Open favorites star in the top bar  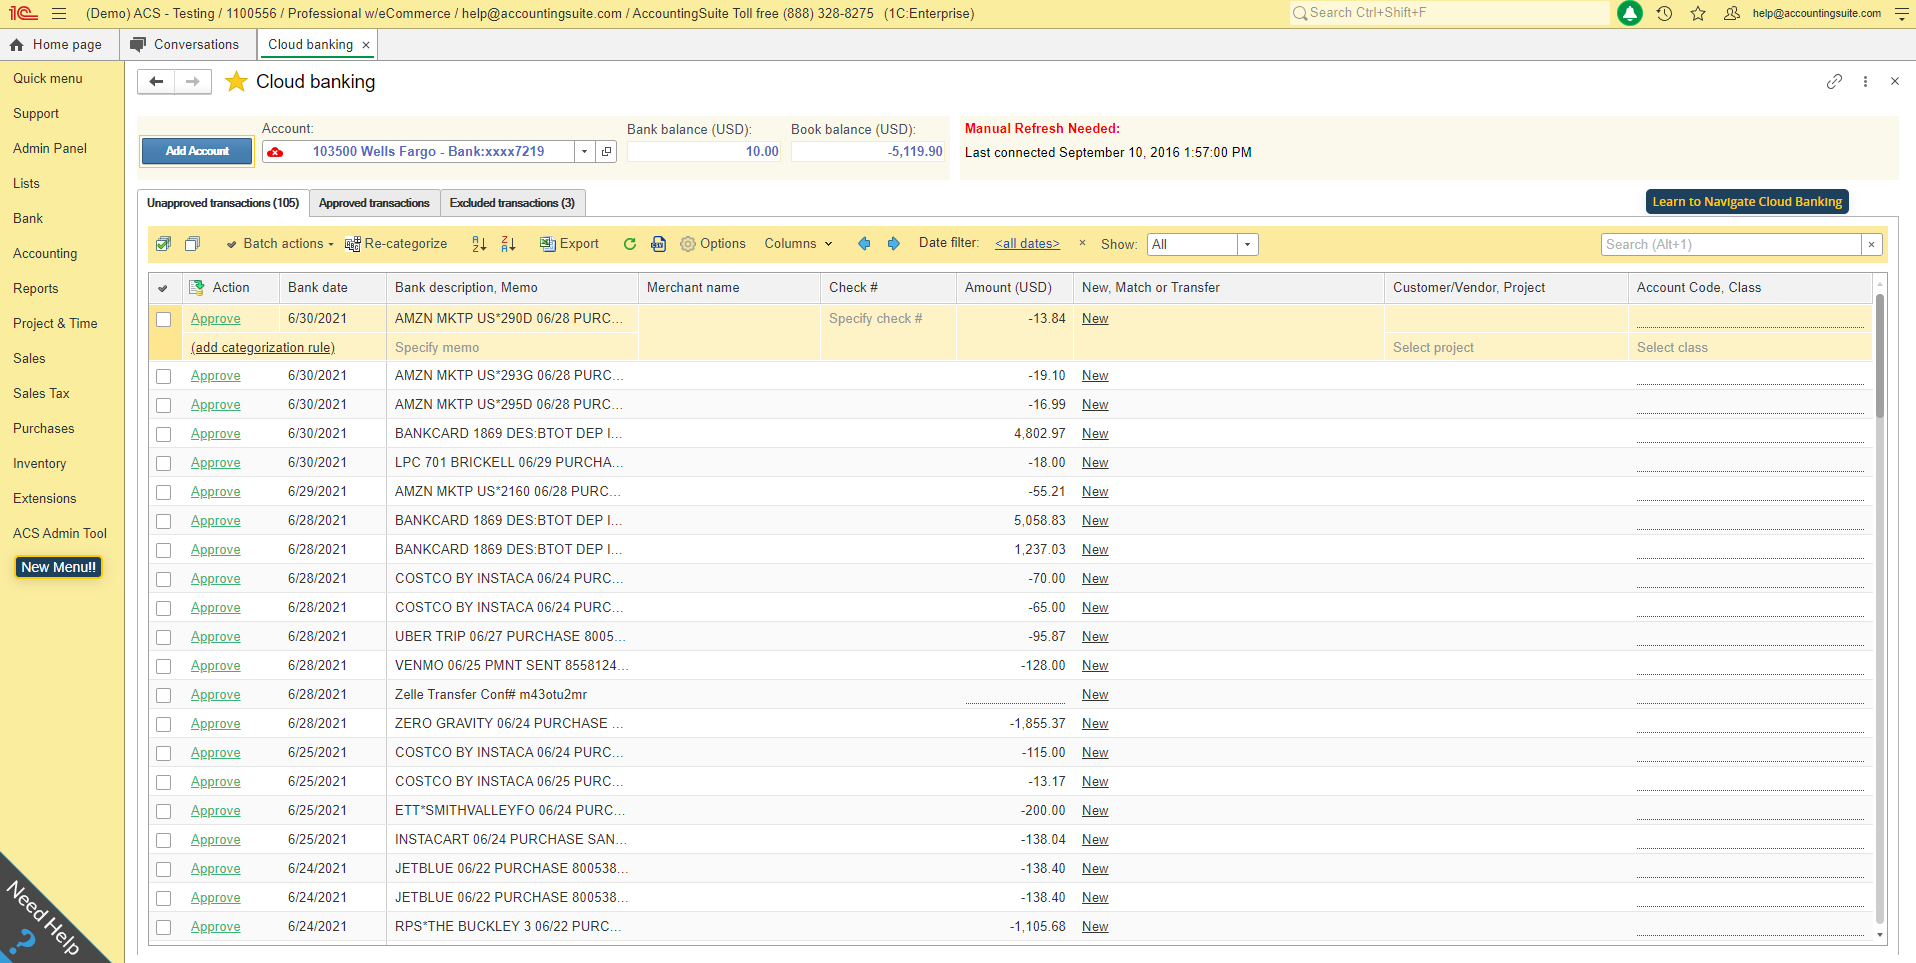[1698, 13]
